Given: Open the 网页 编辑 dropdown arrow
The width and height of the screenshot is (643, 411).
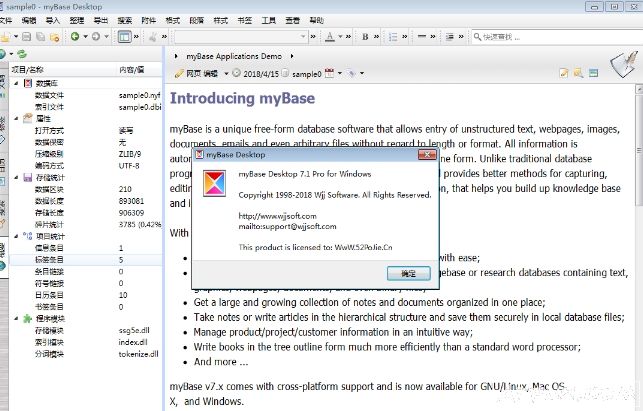Looking at the screenshot, I should pyautogui.click(x=226, y=74).
